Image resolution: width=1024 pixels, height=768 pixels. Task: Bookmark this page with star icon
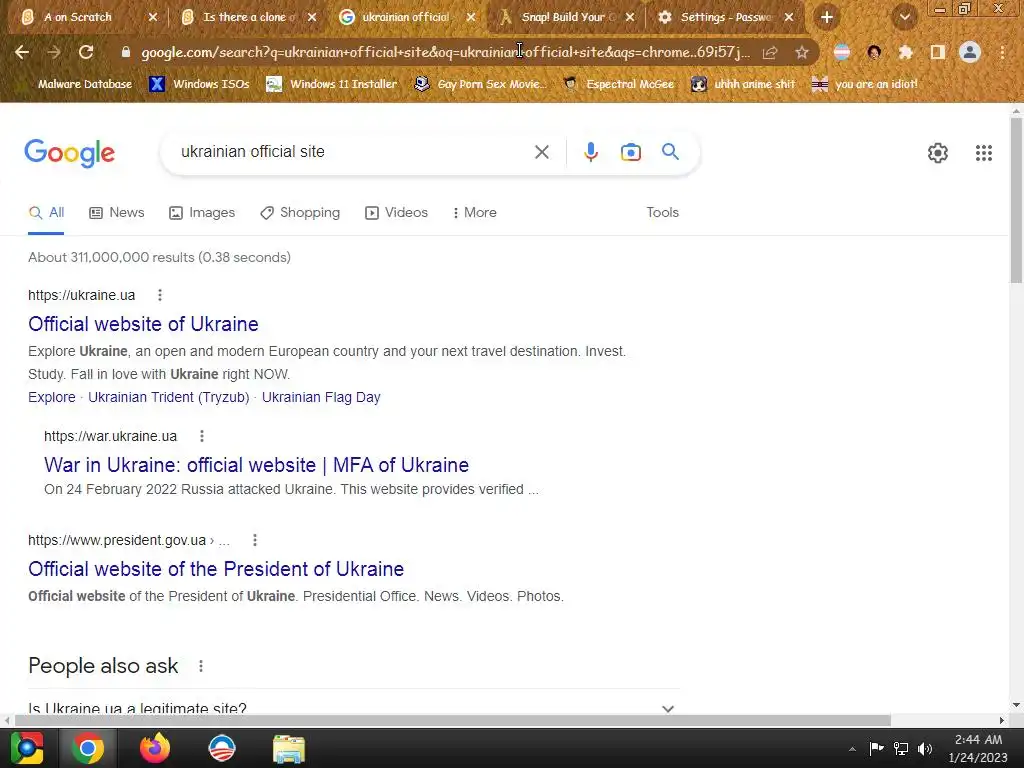(x=802, y=52)
